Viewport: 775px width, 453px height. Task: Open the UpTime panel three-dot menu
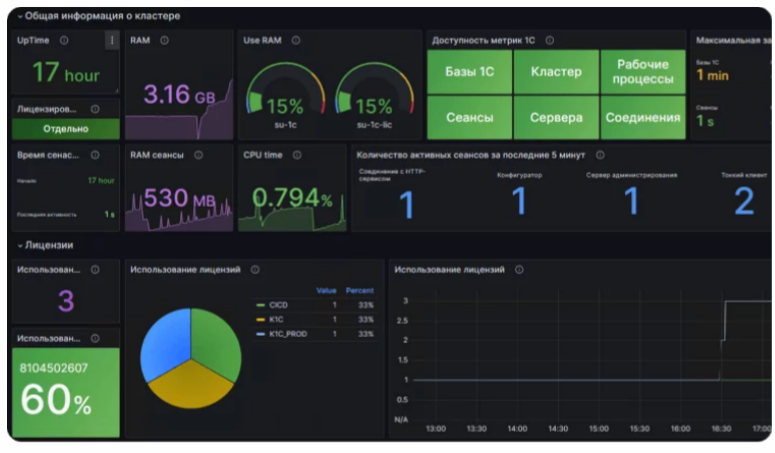[x=112, y=41]
